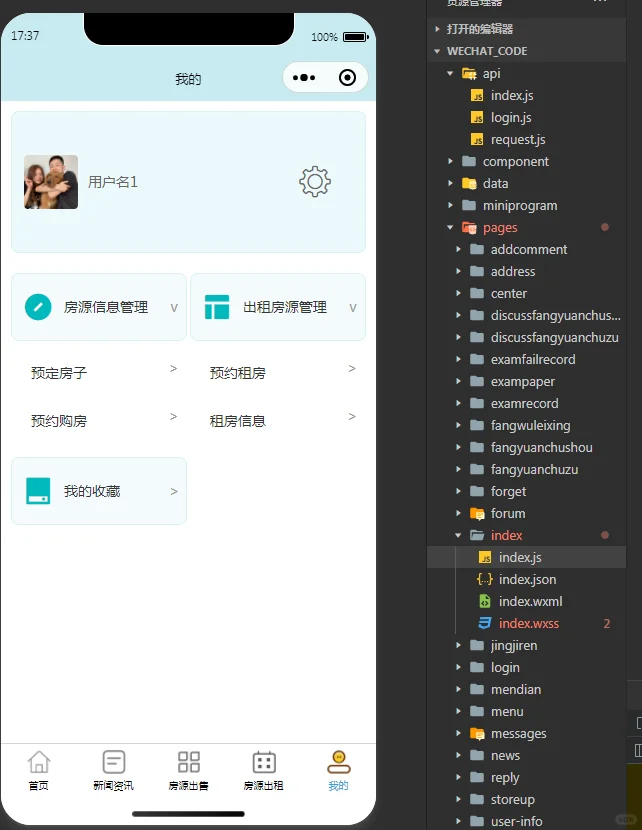The width and height of the screenshot is (642, 830).
Task: Open index.wxss file
Action: click(526, 624)
